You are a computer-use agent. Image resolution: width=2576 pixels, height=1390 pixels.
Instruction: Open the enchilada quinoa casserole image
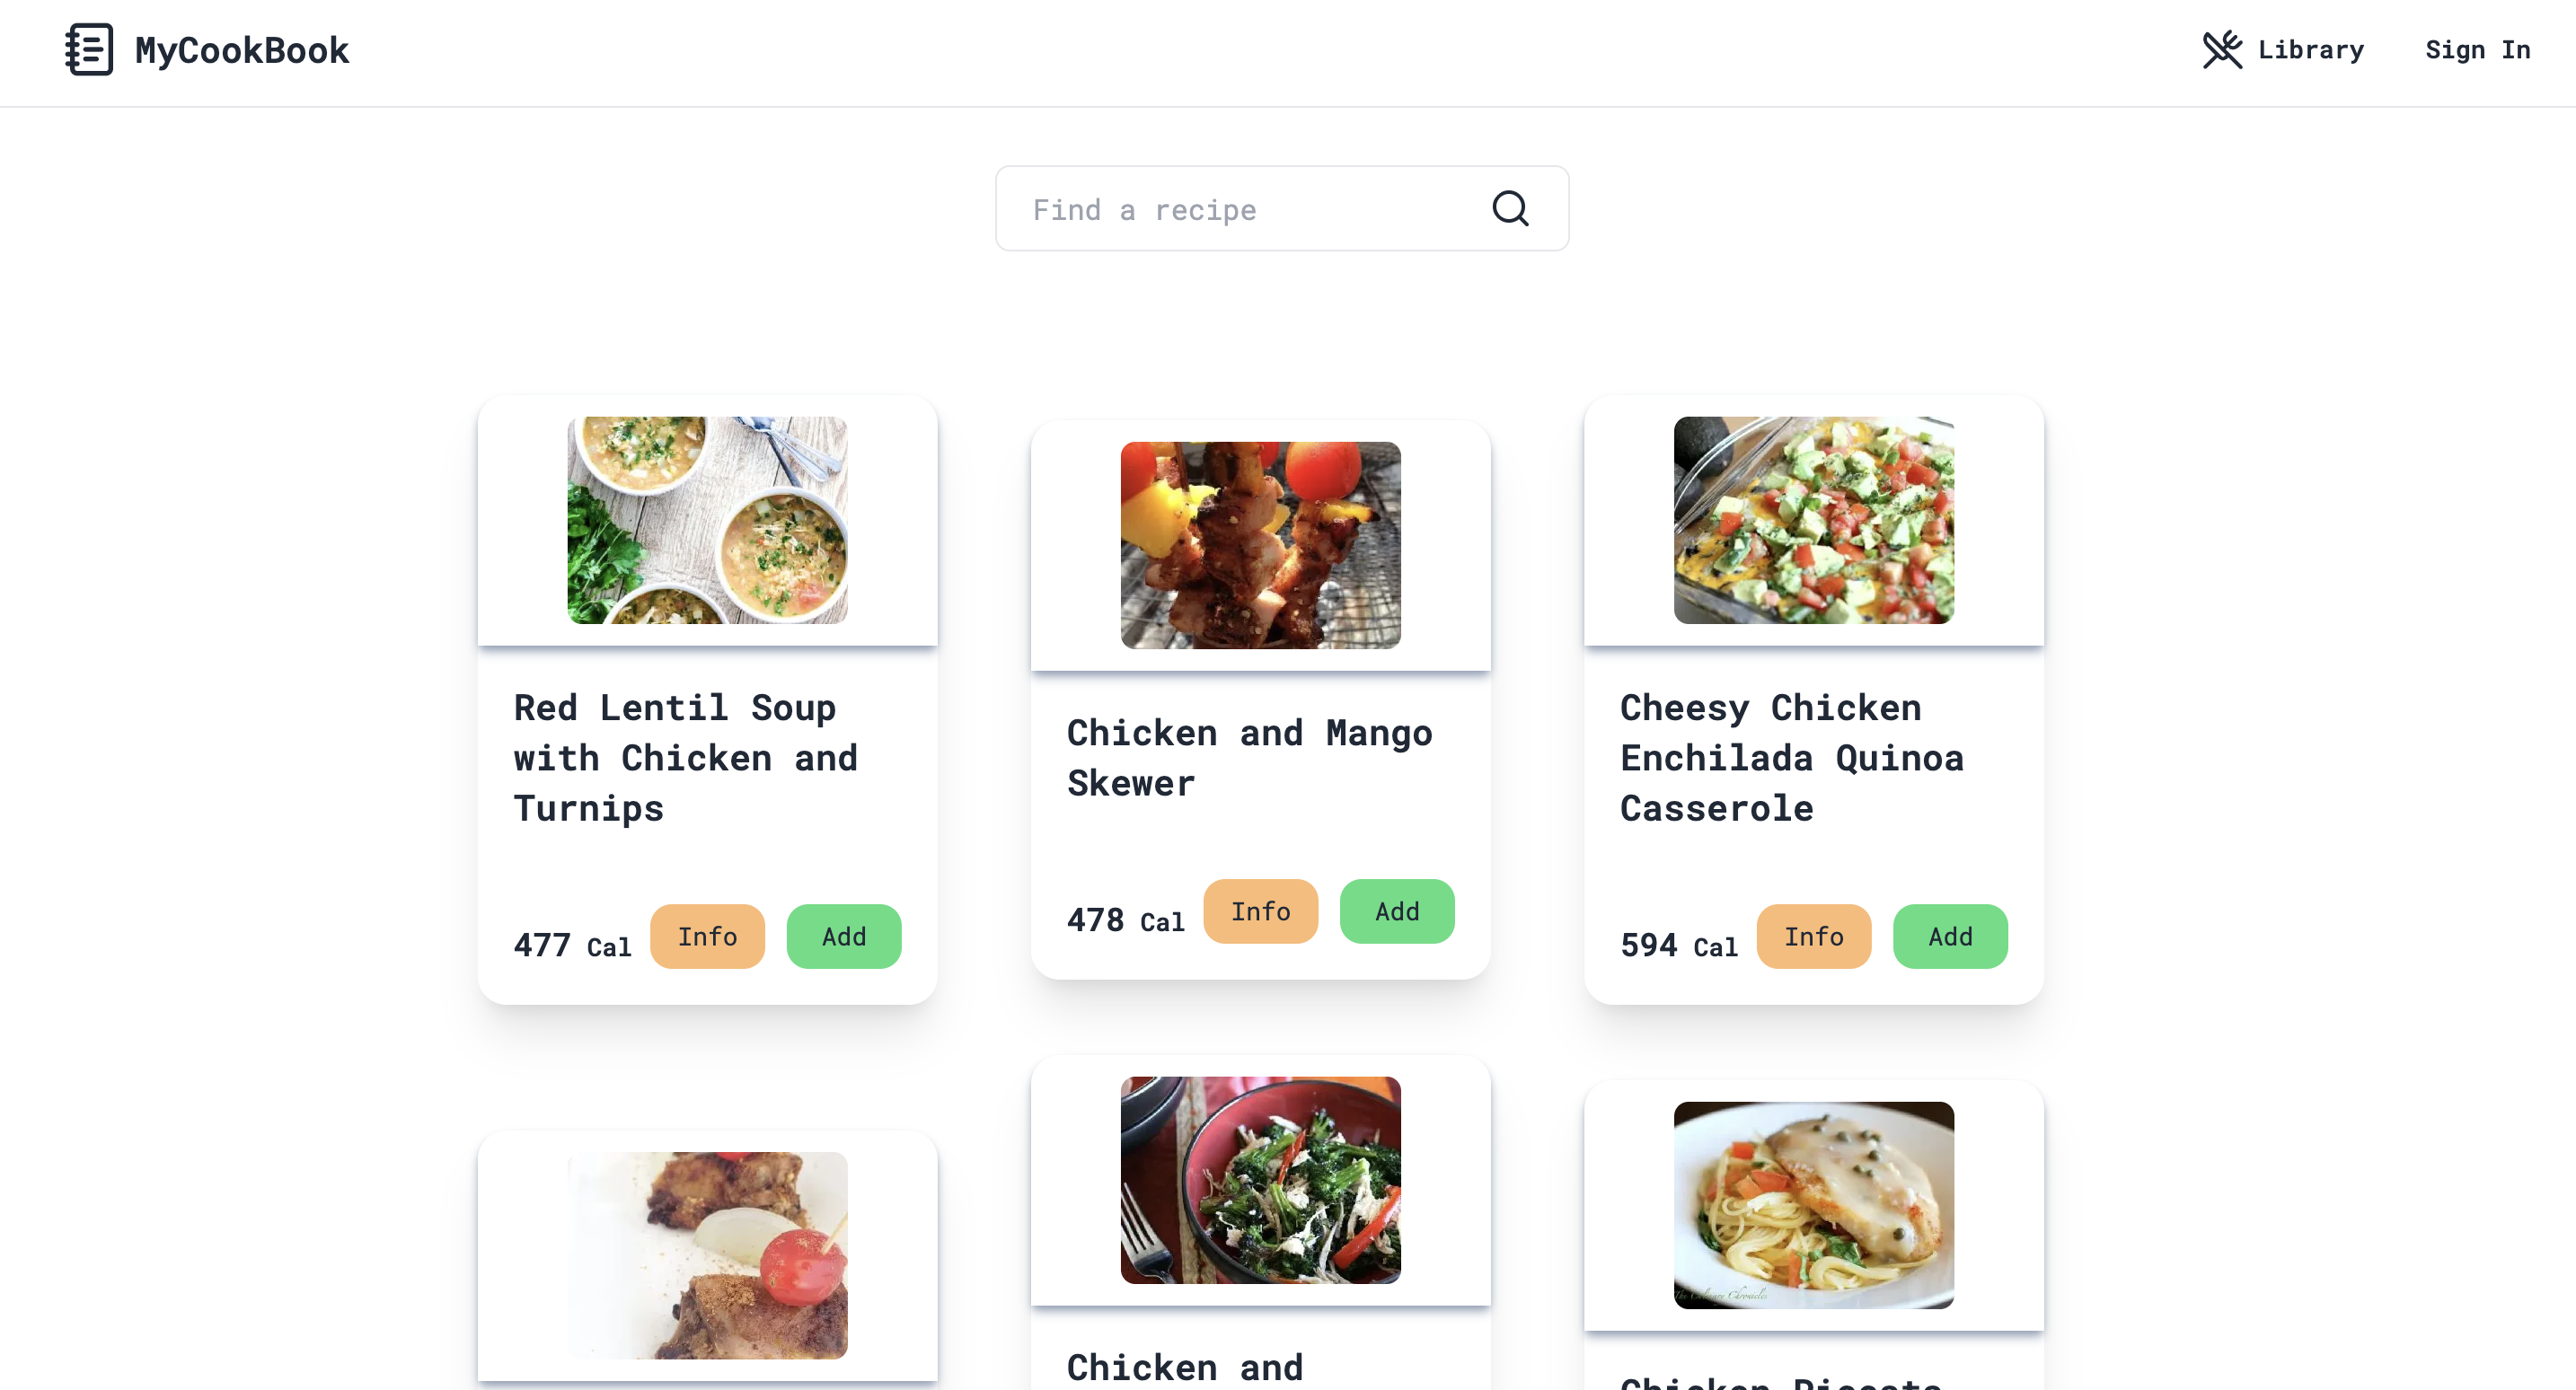point(1813,520)
